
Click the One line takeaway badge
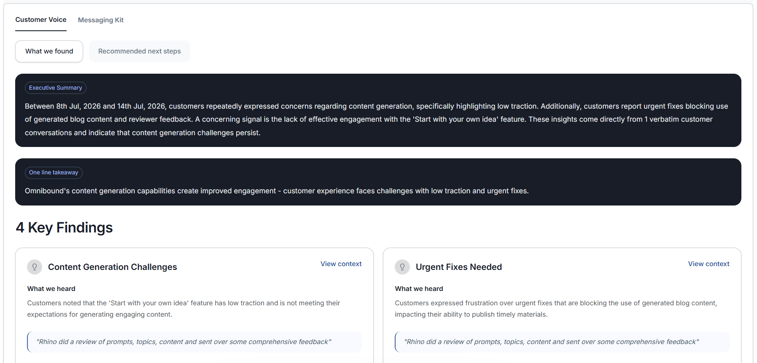(54, 172)
